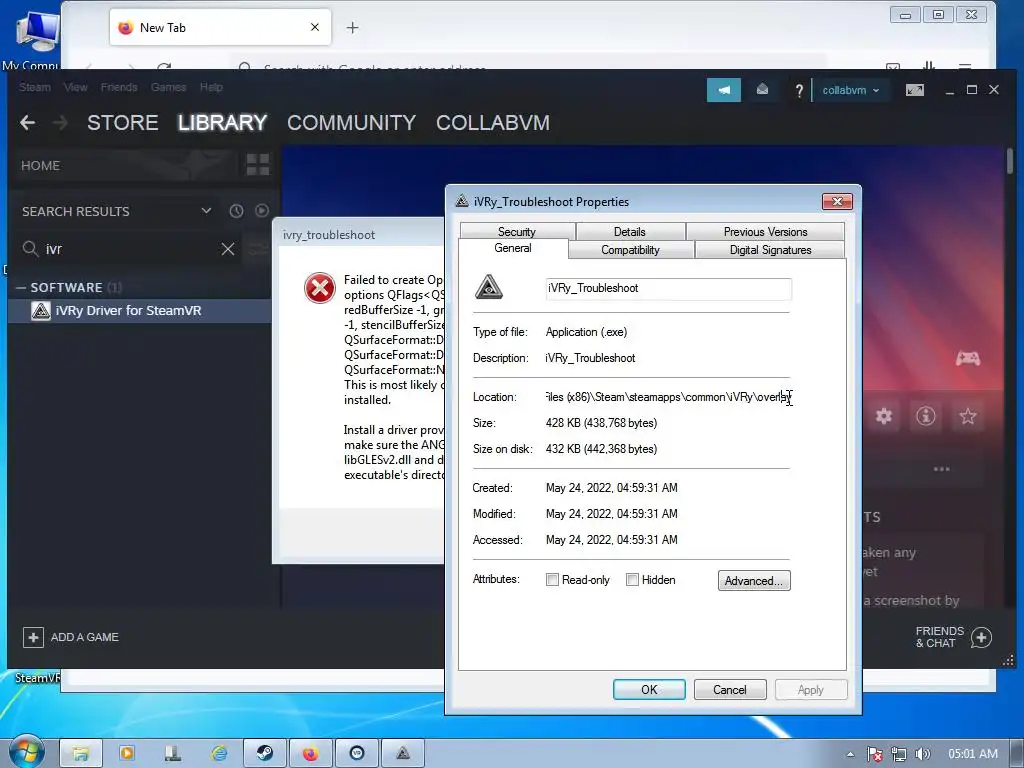Open Internet Explorer taskbar icon
This screenshot has width=1024, height=768.
click(x=219, y=754)
